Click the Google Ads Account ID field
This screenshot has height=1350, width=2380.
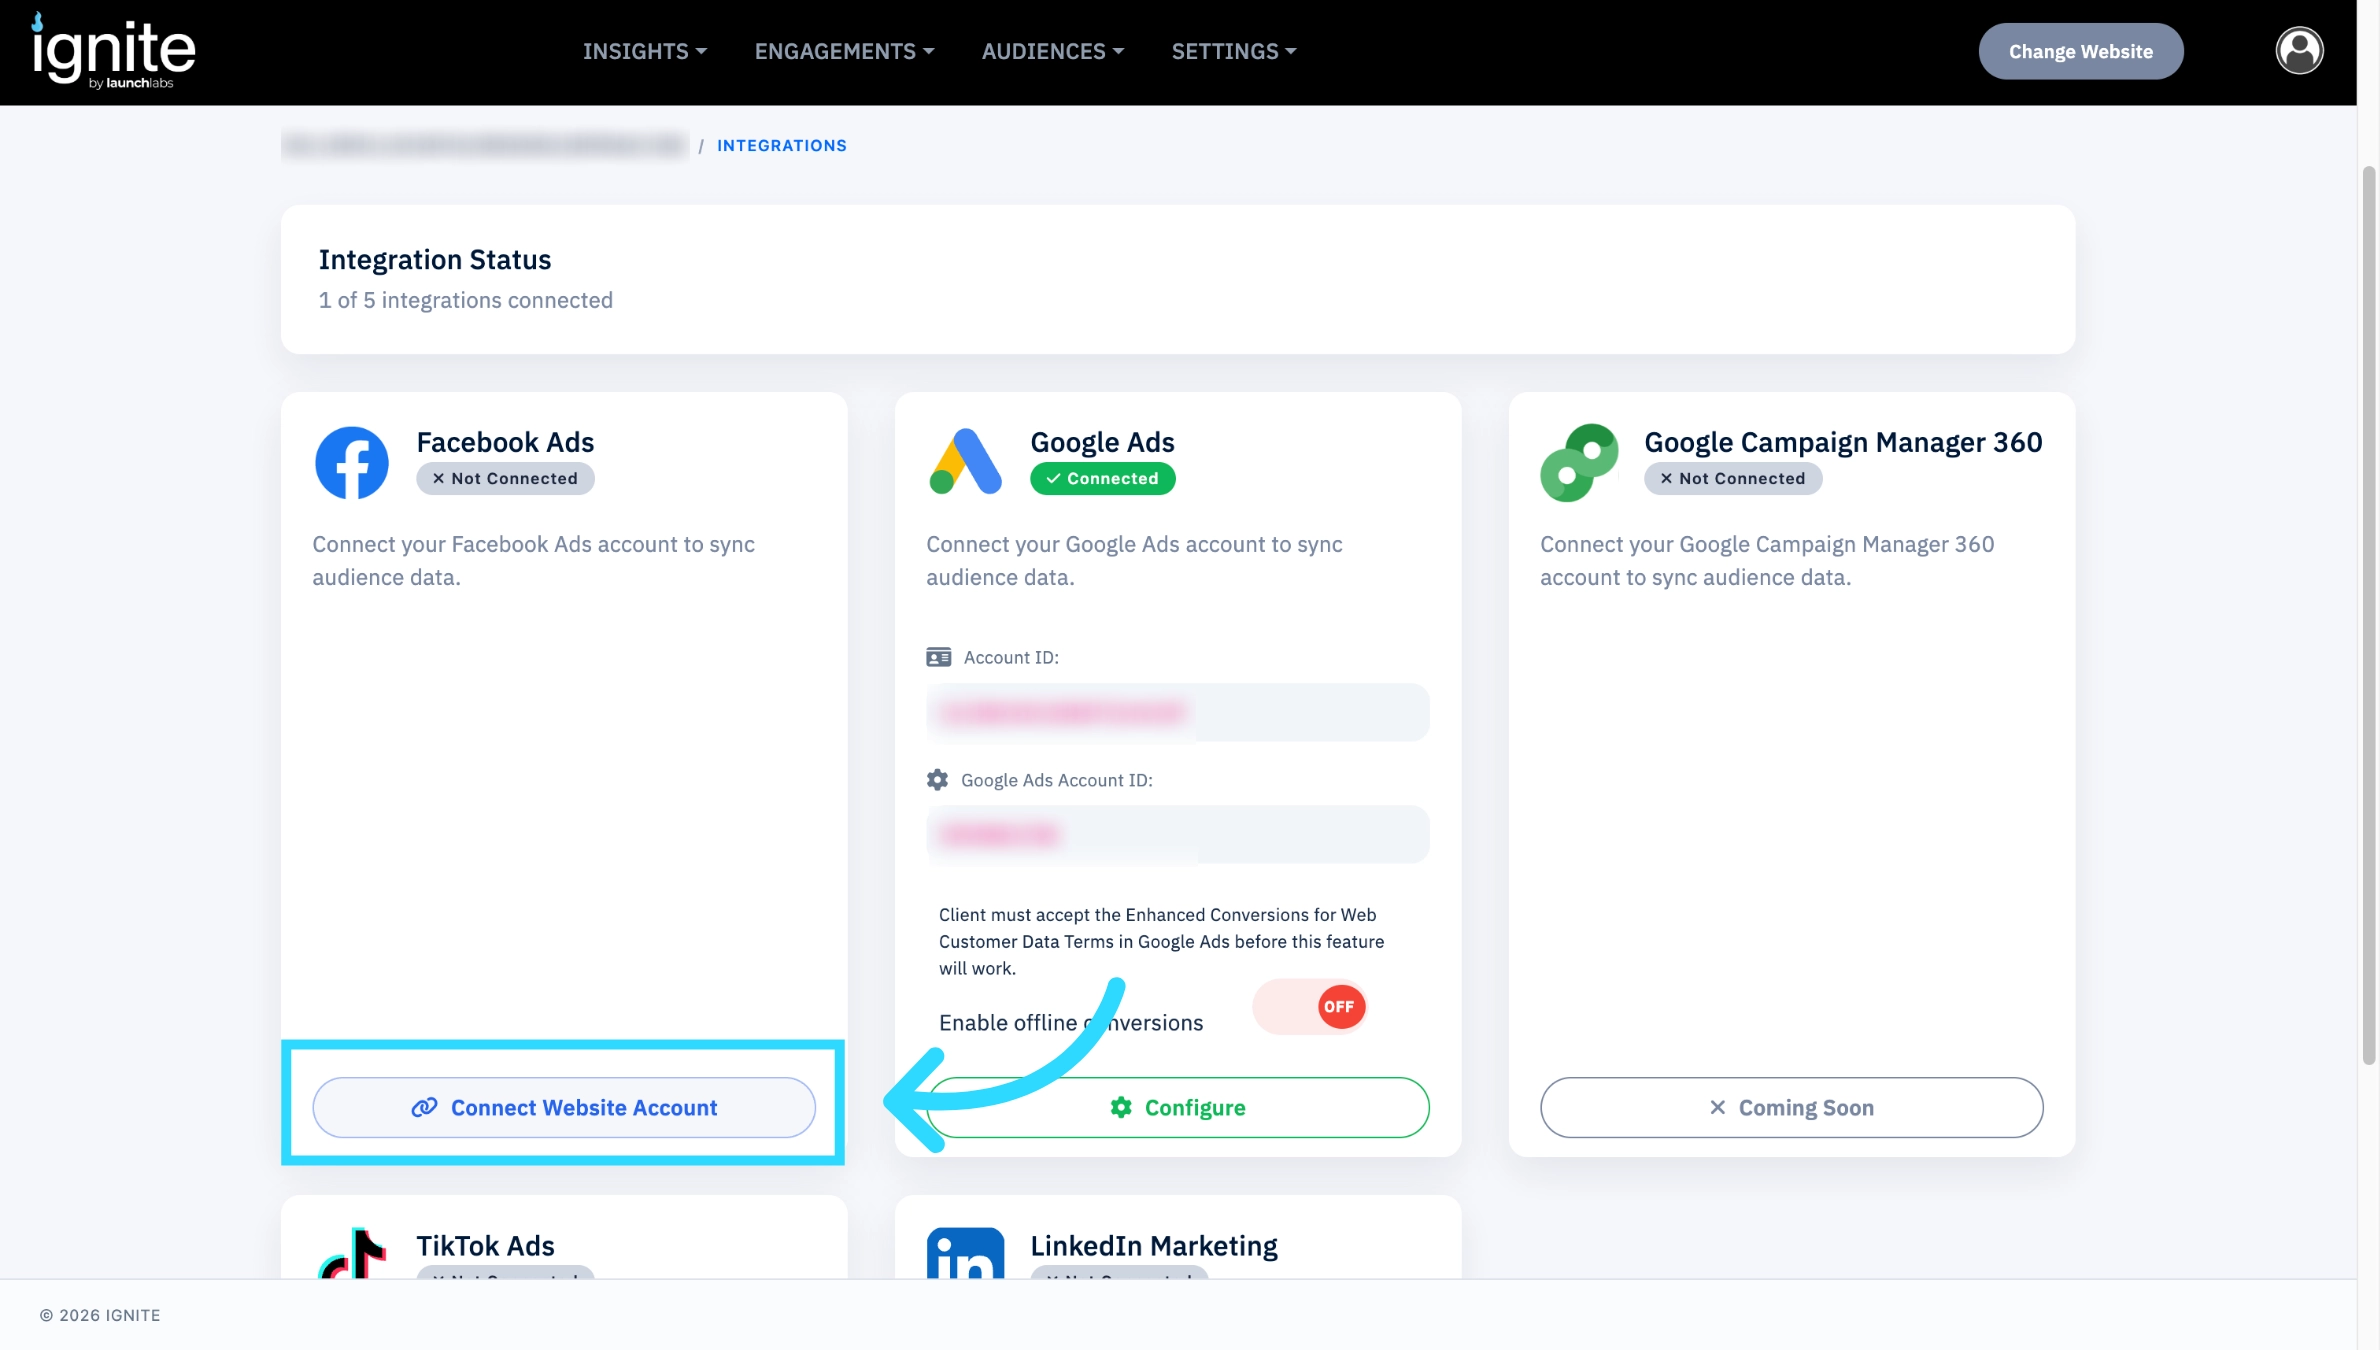pos(1178,835)
